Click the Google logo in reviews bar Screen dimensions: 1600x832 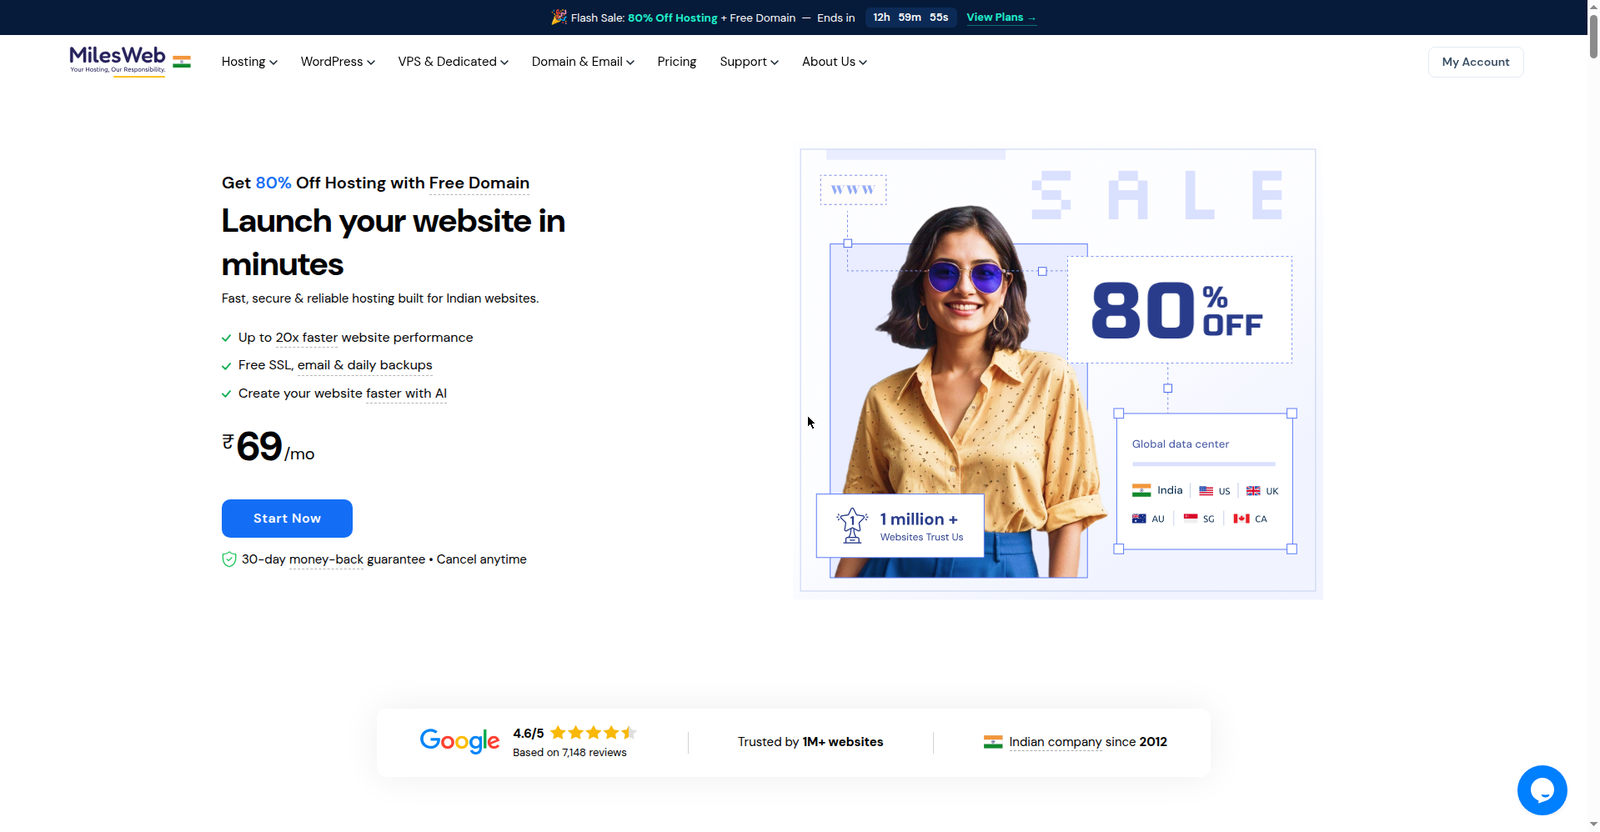[460, 741]
